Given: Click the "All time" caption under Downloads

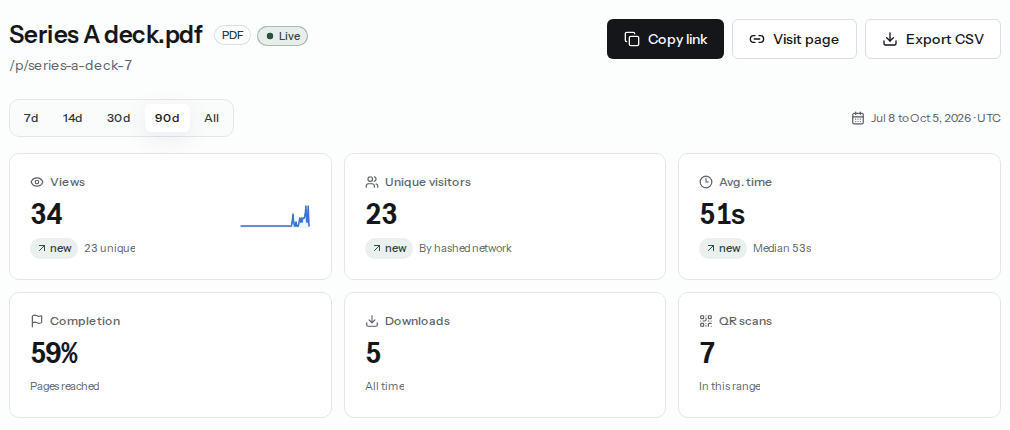Looking at the screenshot, I should tap(385, 386).
